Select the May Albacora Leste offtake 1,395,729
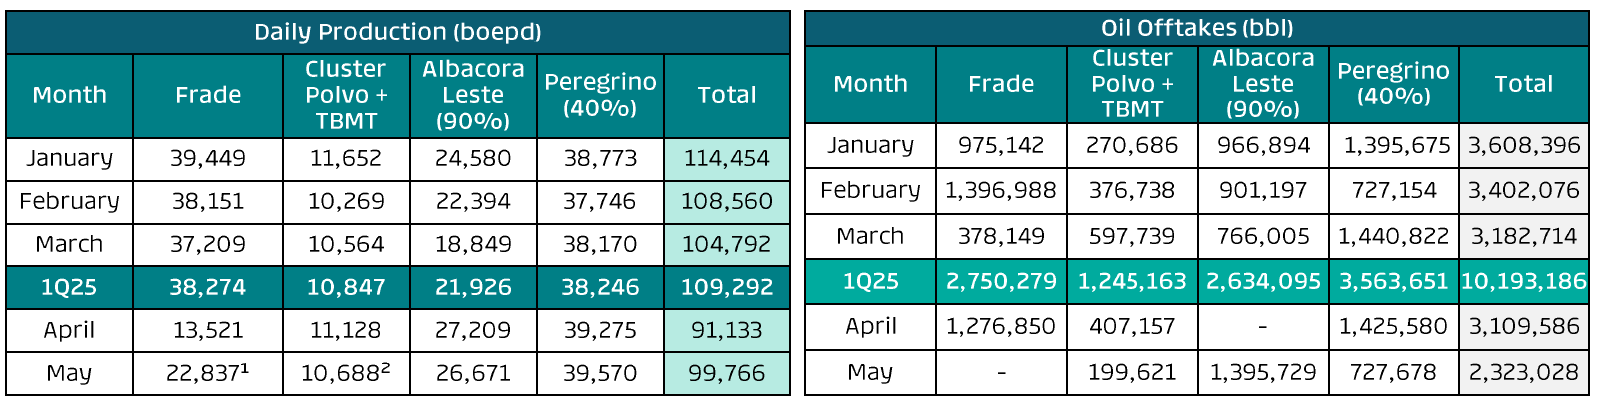The image size is (1597, 400). [1262, 372]
